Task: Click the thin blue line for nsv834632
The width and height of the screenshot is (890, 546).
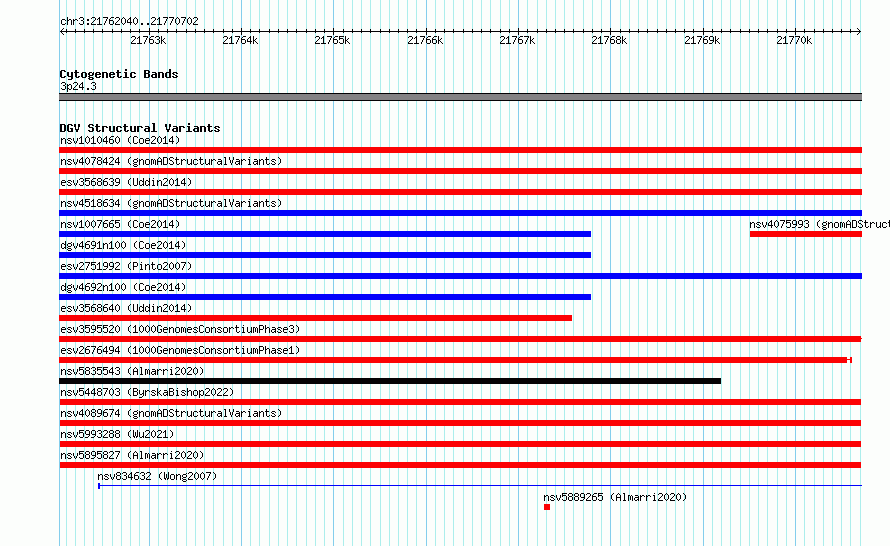Action: point(480,486)
